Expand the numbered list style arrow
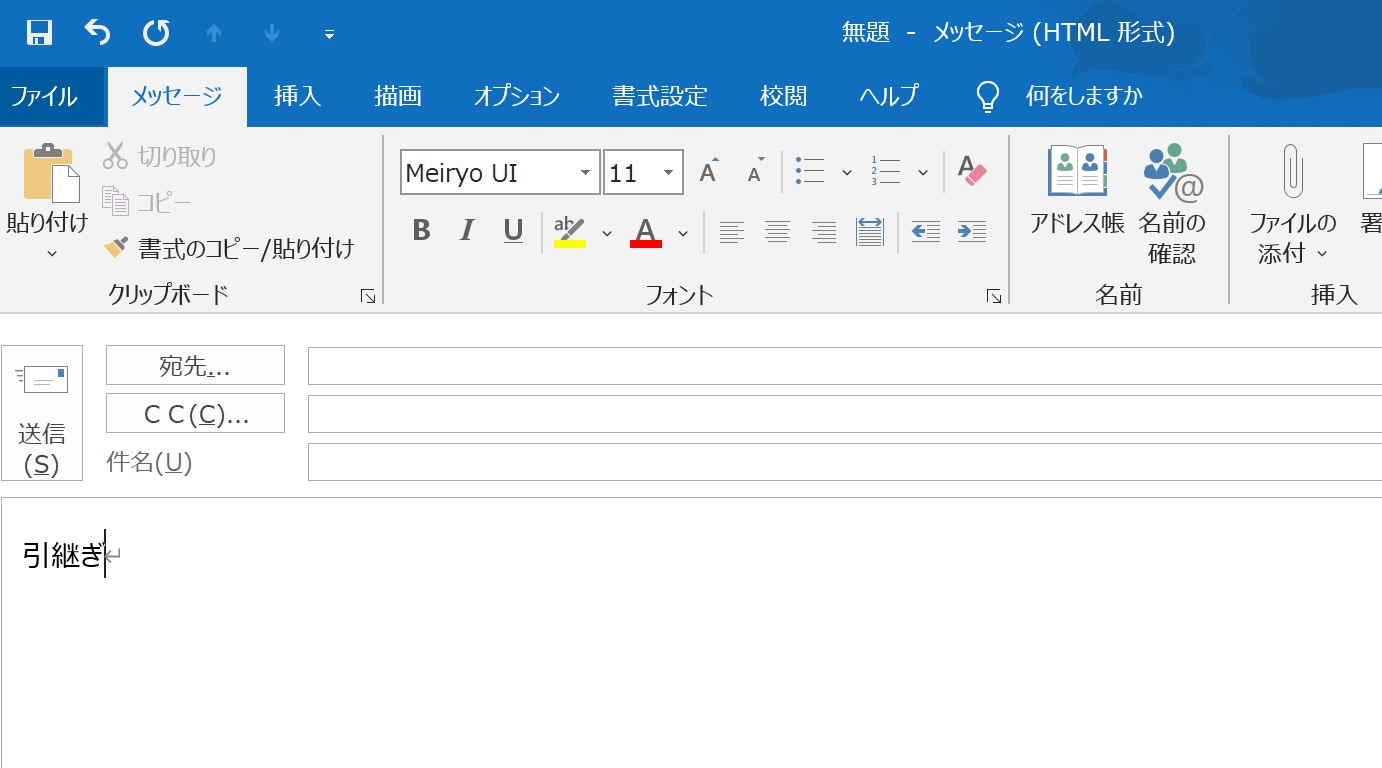1382x768 pixels. (922, 173)
